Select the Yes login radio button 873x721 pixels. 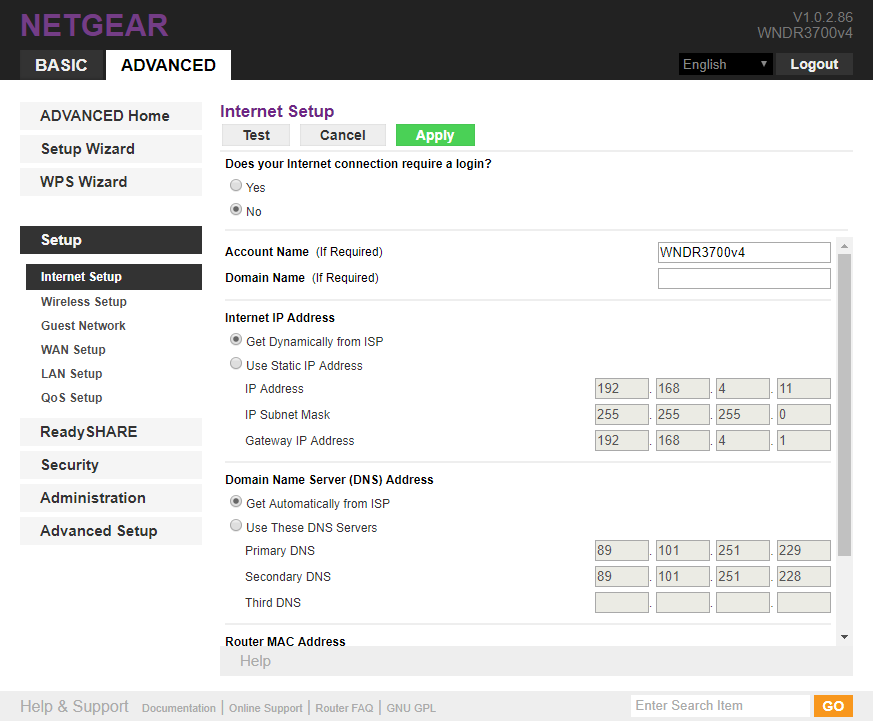click(236, 185)
